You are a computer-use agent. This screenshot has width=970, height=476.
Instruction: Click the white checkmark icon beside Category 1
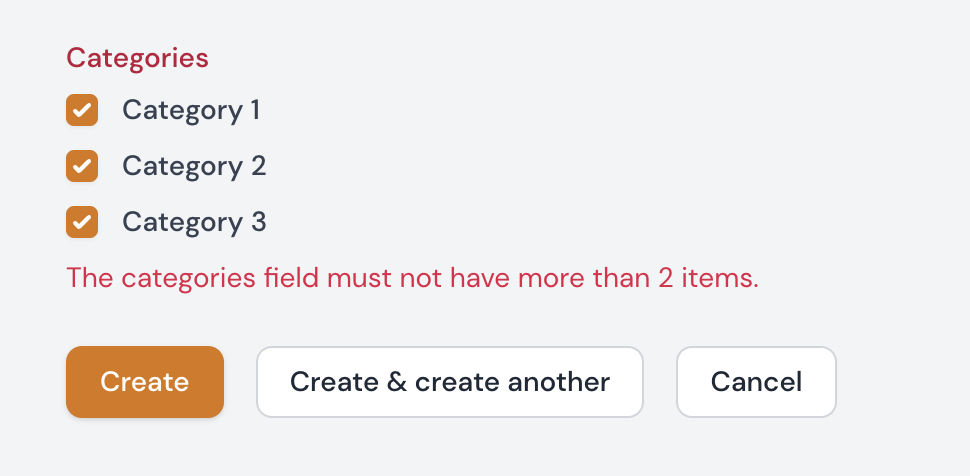pyautogui.click(x=82, y=110)
